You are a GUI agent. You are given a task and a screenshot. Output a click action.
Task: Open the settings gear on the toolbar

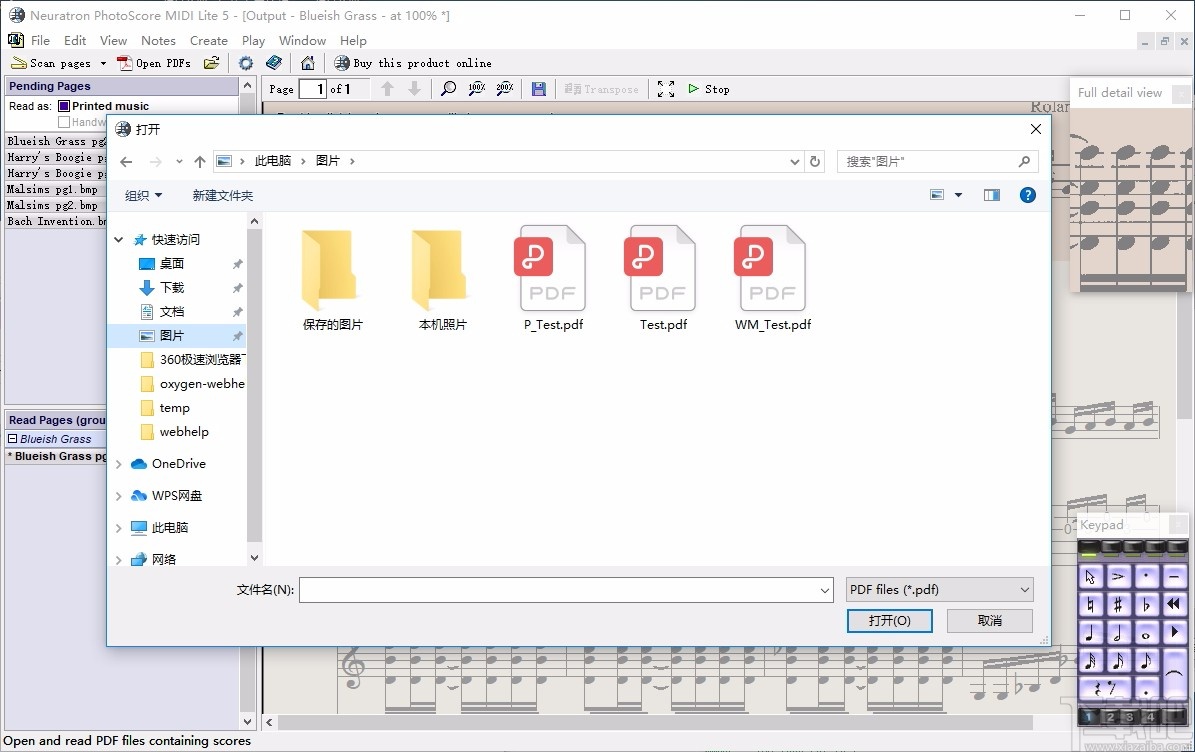pos(245,62)
